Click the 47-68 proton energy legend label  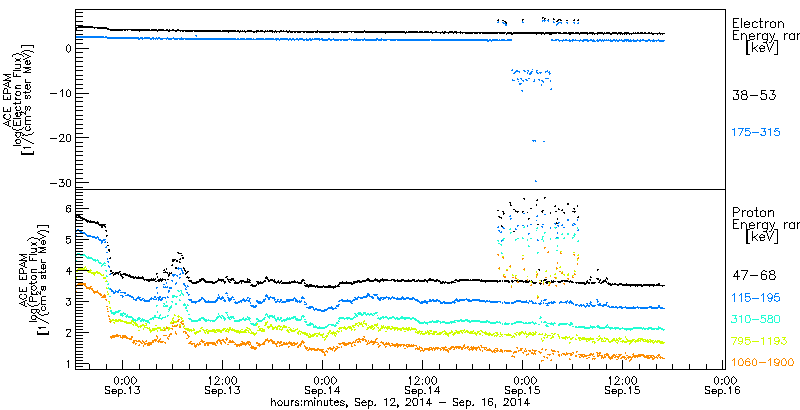coord(754,276)
